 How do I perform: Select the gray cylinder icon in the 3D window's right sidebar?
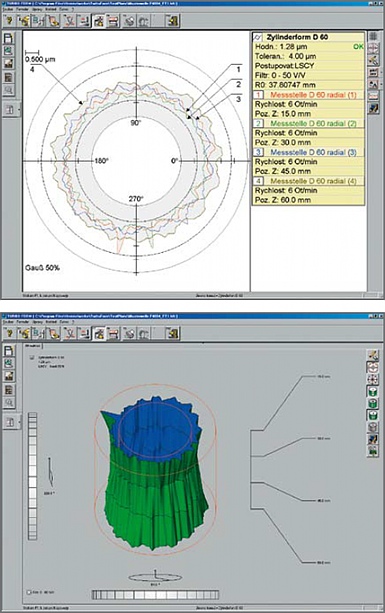(372, 427)
